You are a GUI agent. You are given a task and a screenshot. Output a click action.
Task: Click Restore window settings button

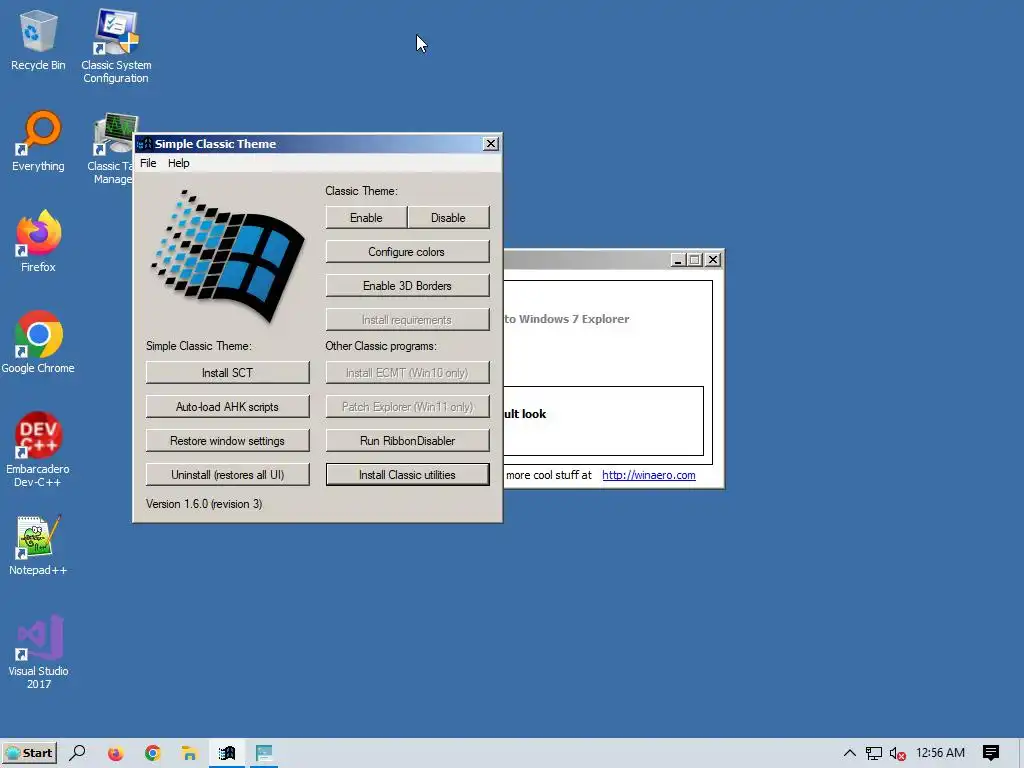pyautogui.click(x=227, y=440)
